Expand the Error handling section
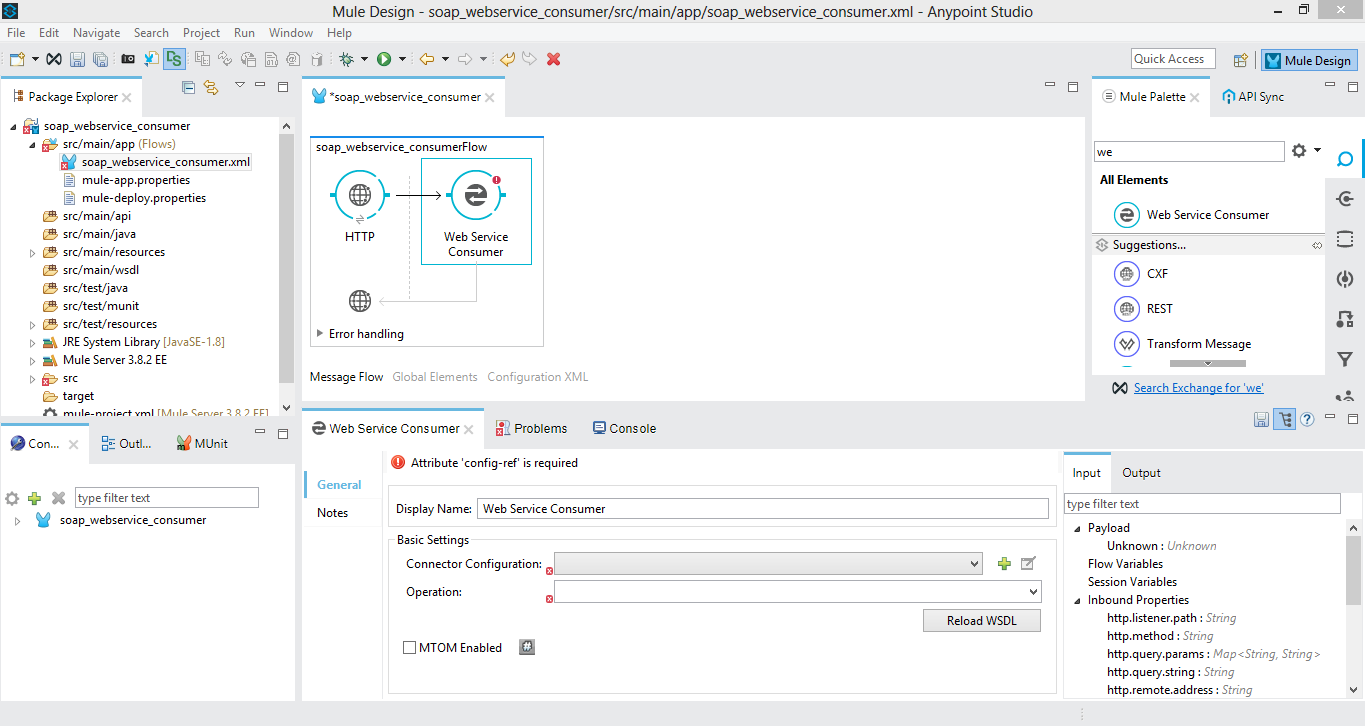Image resolution: width=1365 pixels, height=726 pixels. pyautogui.click(x=320, y=334)
